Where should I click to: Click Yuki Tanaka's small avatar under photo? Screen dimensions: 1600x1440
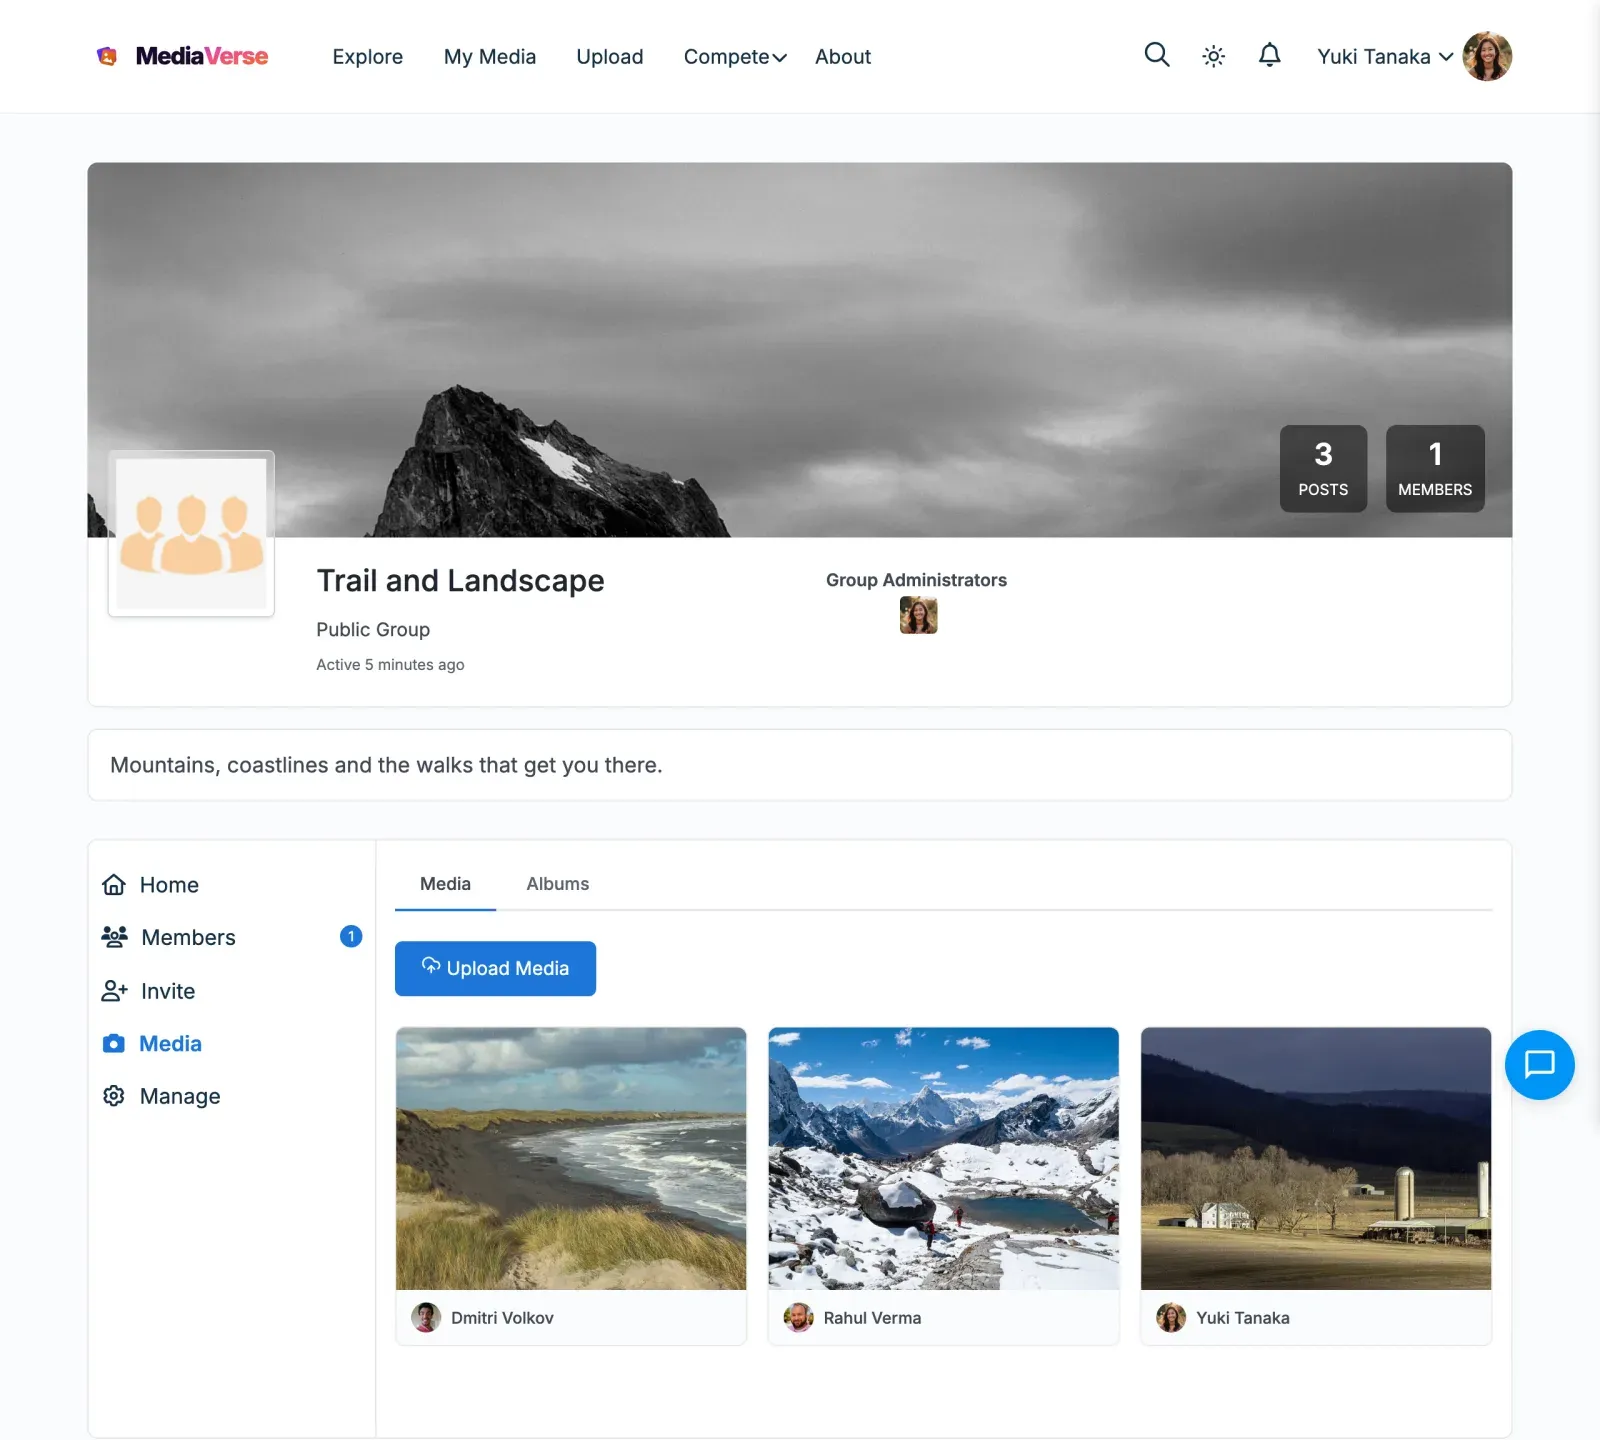click(x=1171, y=1317)
